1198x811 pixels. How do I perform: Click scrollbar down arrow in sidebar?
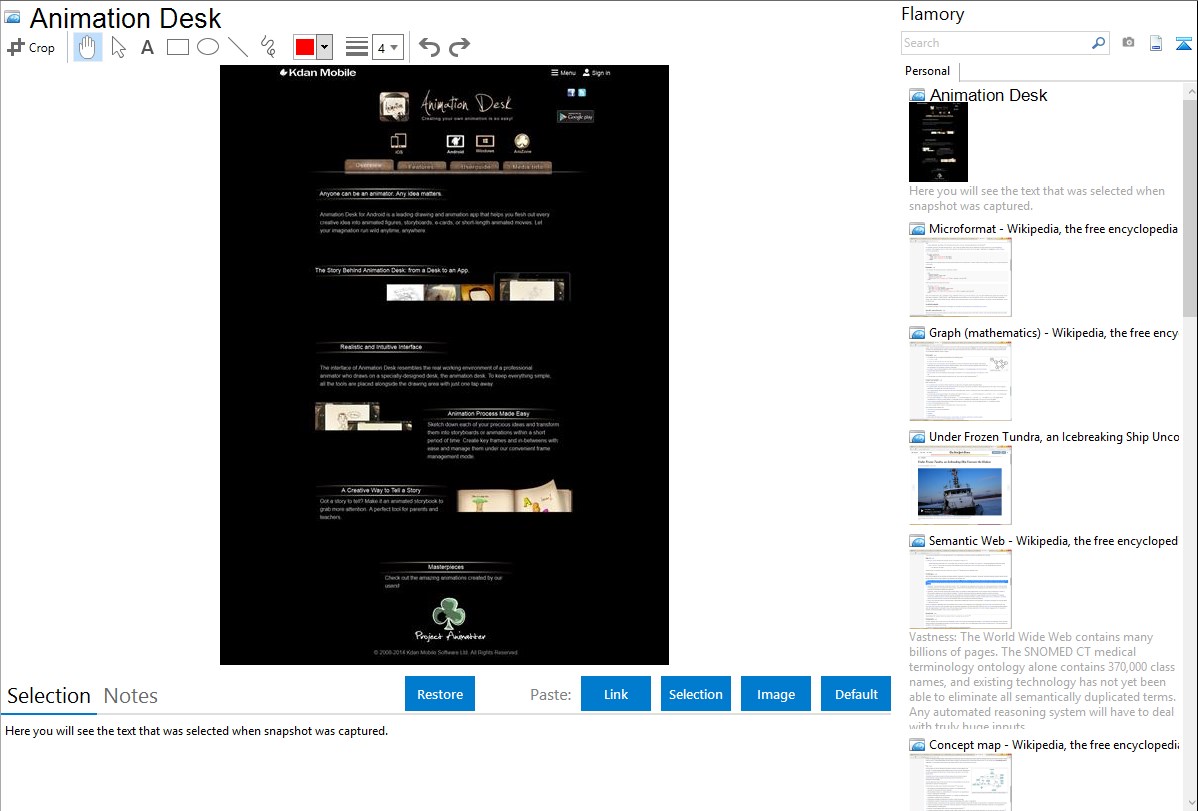[1190, 803]
